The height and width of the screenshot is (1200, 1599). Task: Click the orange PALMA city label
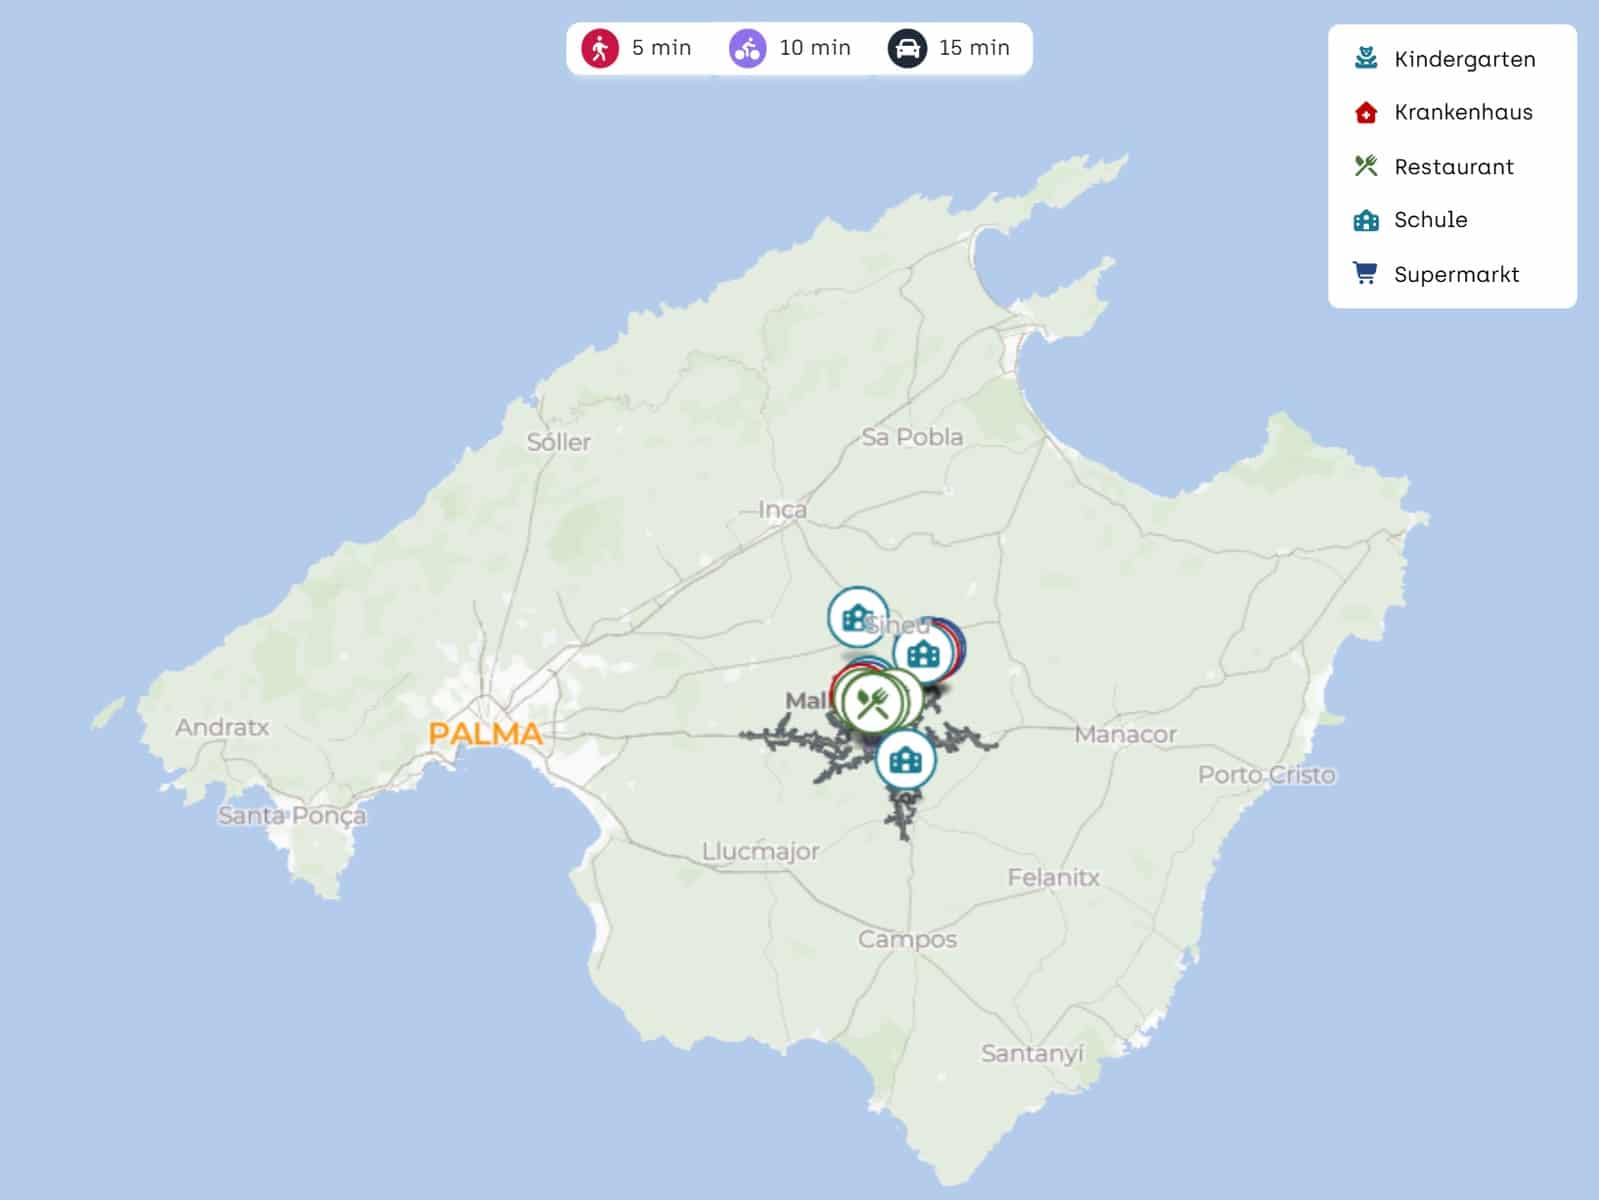pos(485,734)
